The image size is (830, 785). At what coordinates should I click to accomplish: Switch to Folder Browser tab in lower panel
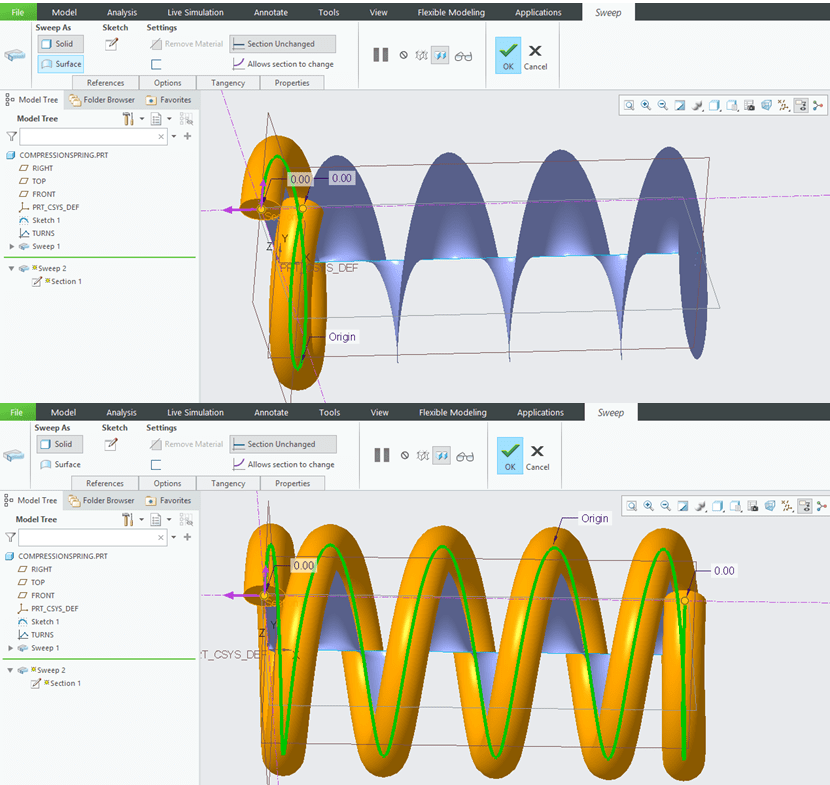[103, 500]
